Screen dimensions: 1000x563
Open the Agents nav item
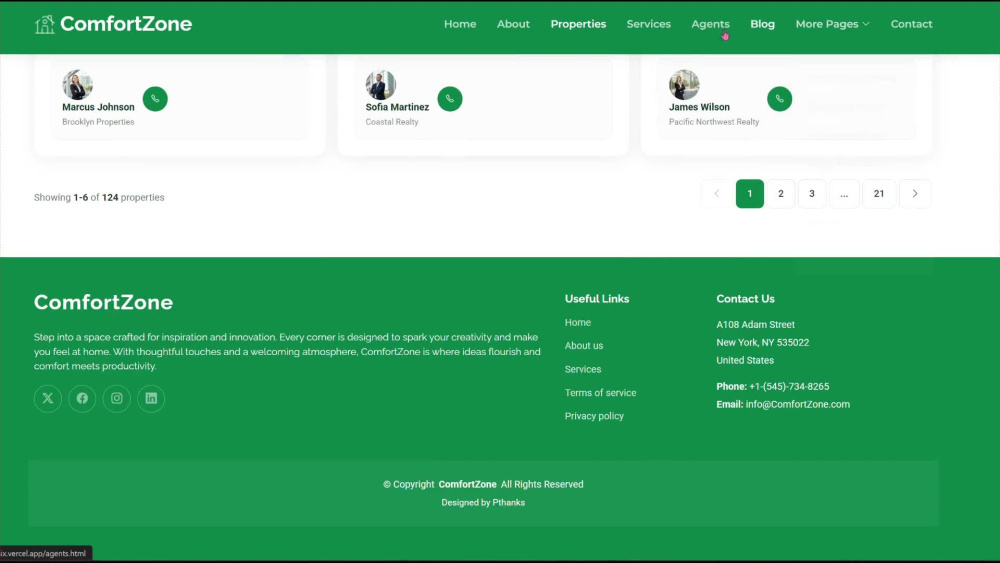[x=710, y=24]
